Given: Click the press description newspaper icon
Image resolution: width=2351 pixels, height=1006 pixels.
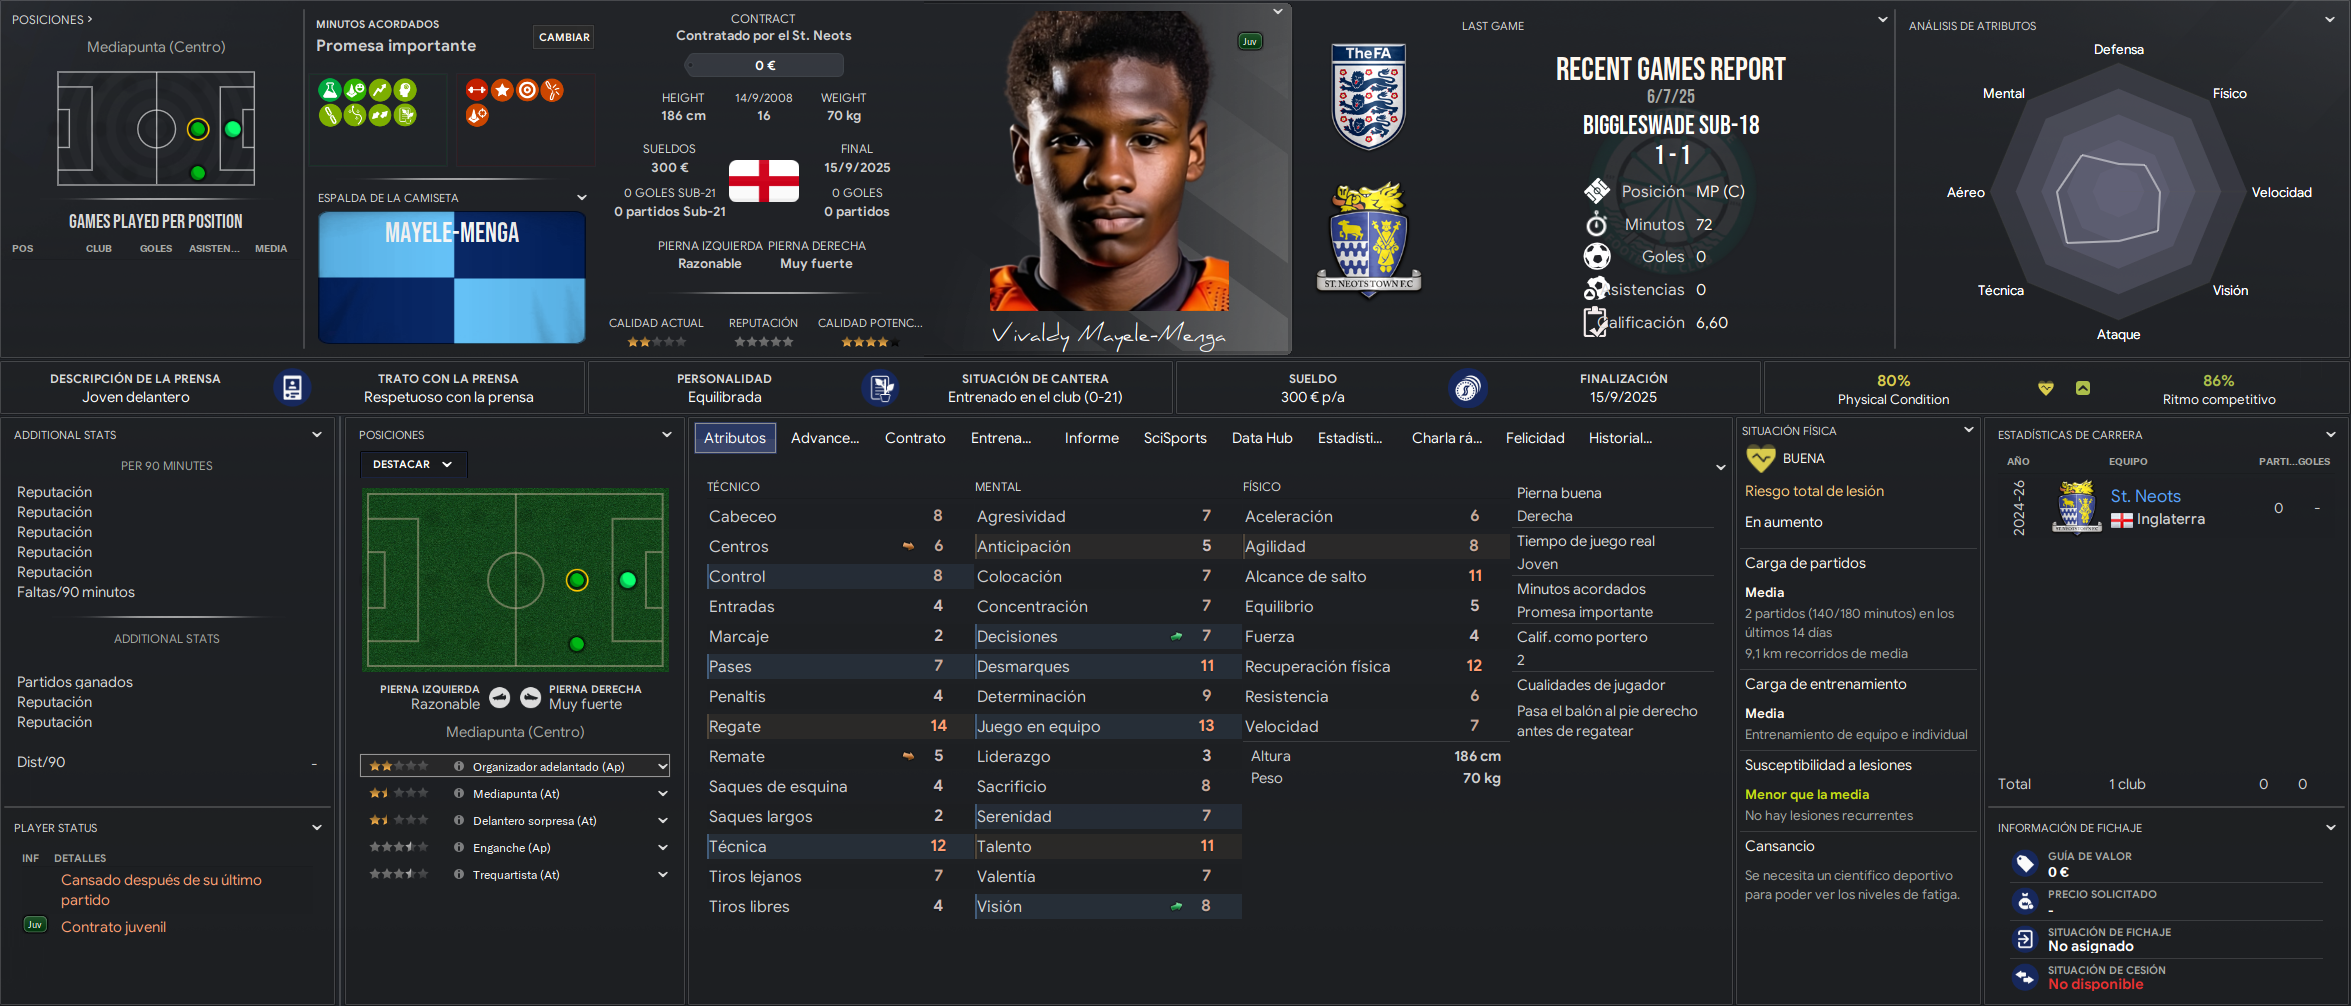Looking at the screenshot, I should click(x=292, y=388).
